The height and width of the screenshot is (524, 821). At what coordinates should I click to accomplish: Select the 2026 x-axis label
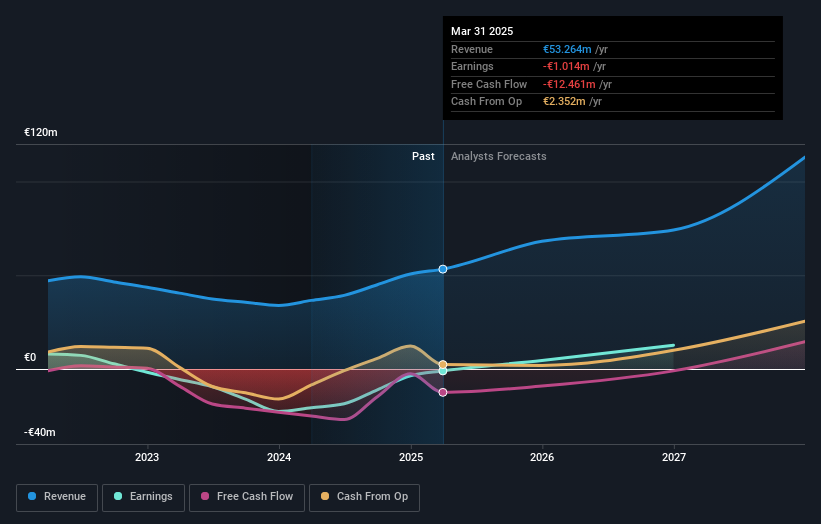pos(542,458)
